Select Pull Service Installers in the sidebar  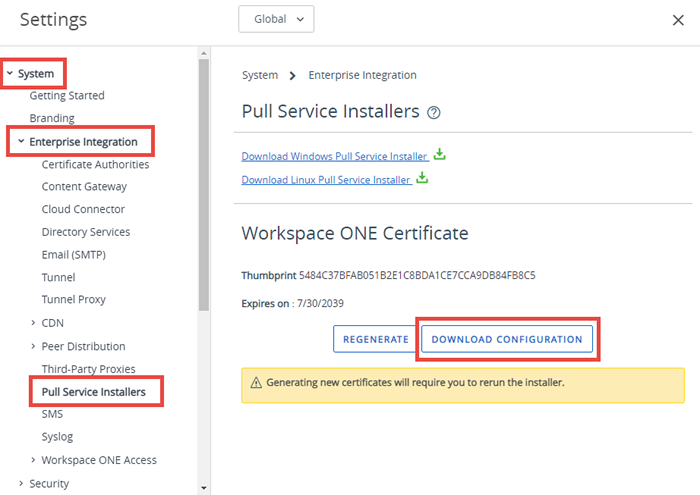tap(94, 392)
